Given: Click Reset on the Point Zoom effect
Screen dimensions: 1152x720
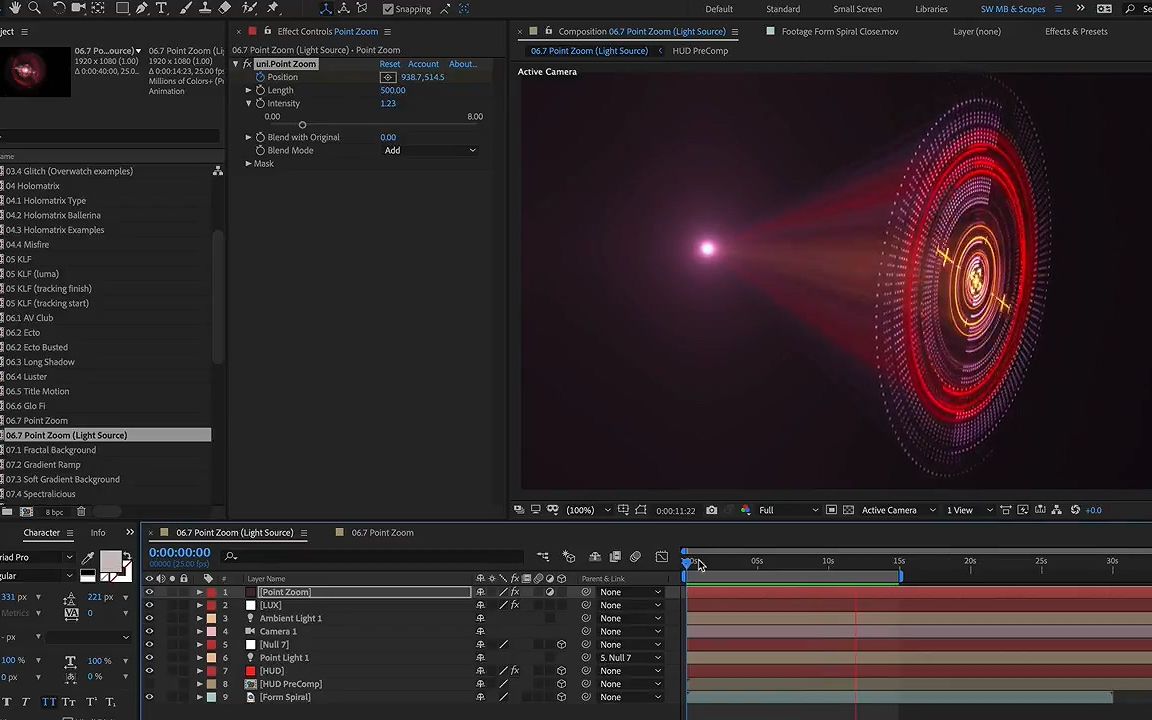Looking at the screenshot, I should click(x=390, y=63).
